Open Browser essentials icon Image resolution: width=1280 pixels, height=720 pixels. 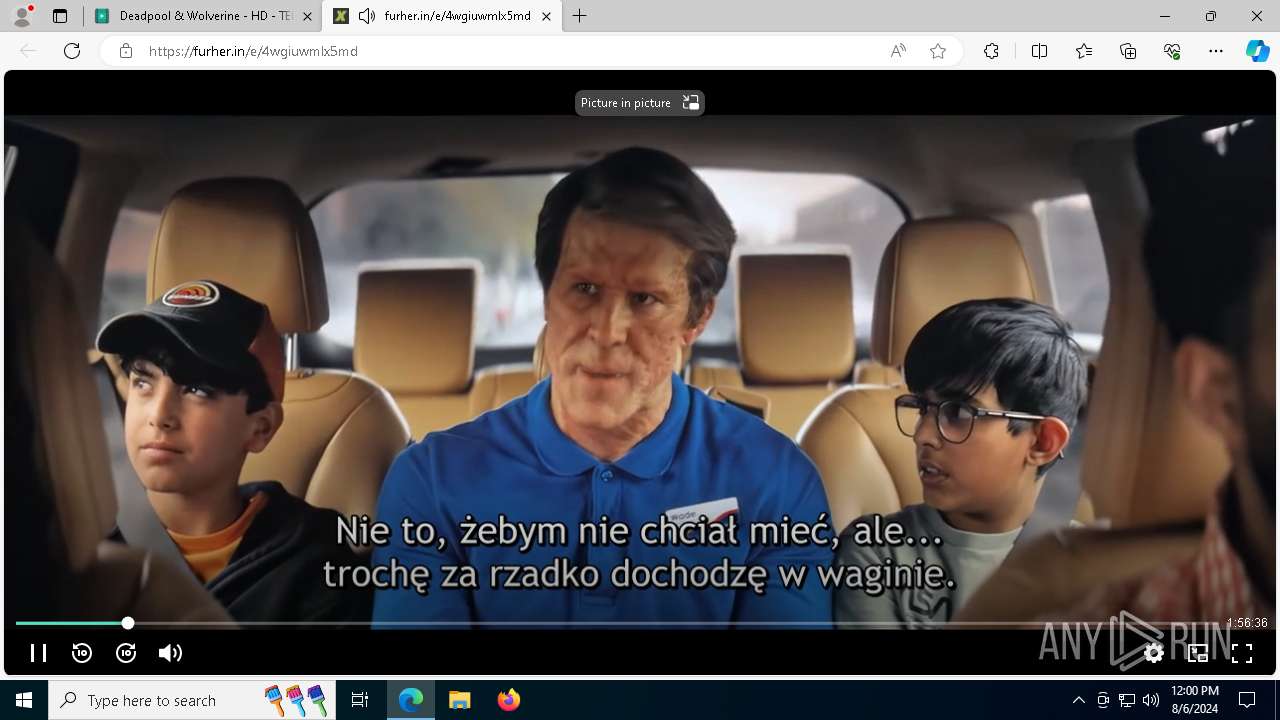tap(1172, 51)
